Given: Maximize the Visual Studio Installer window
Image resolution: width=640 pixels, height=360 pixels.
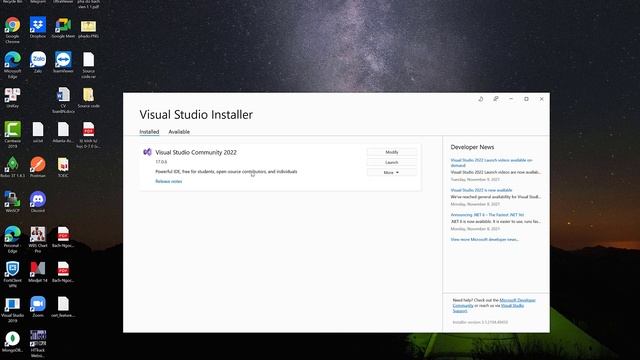Looking at the screenshot, I should click(x=527, y=99).
